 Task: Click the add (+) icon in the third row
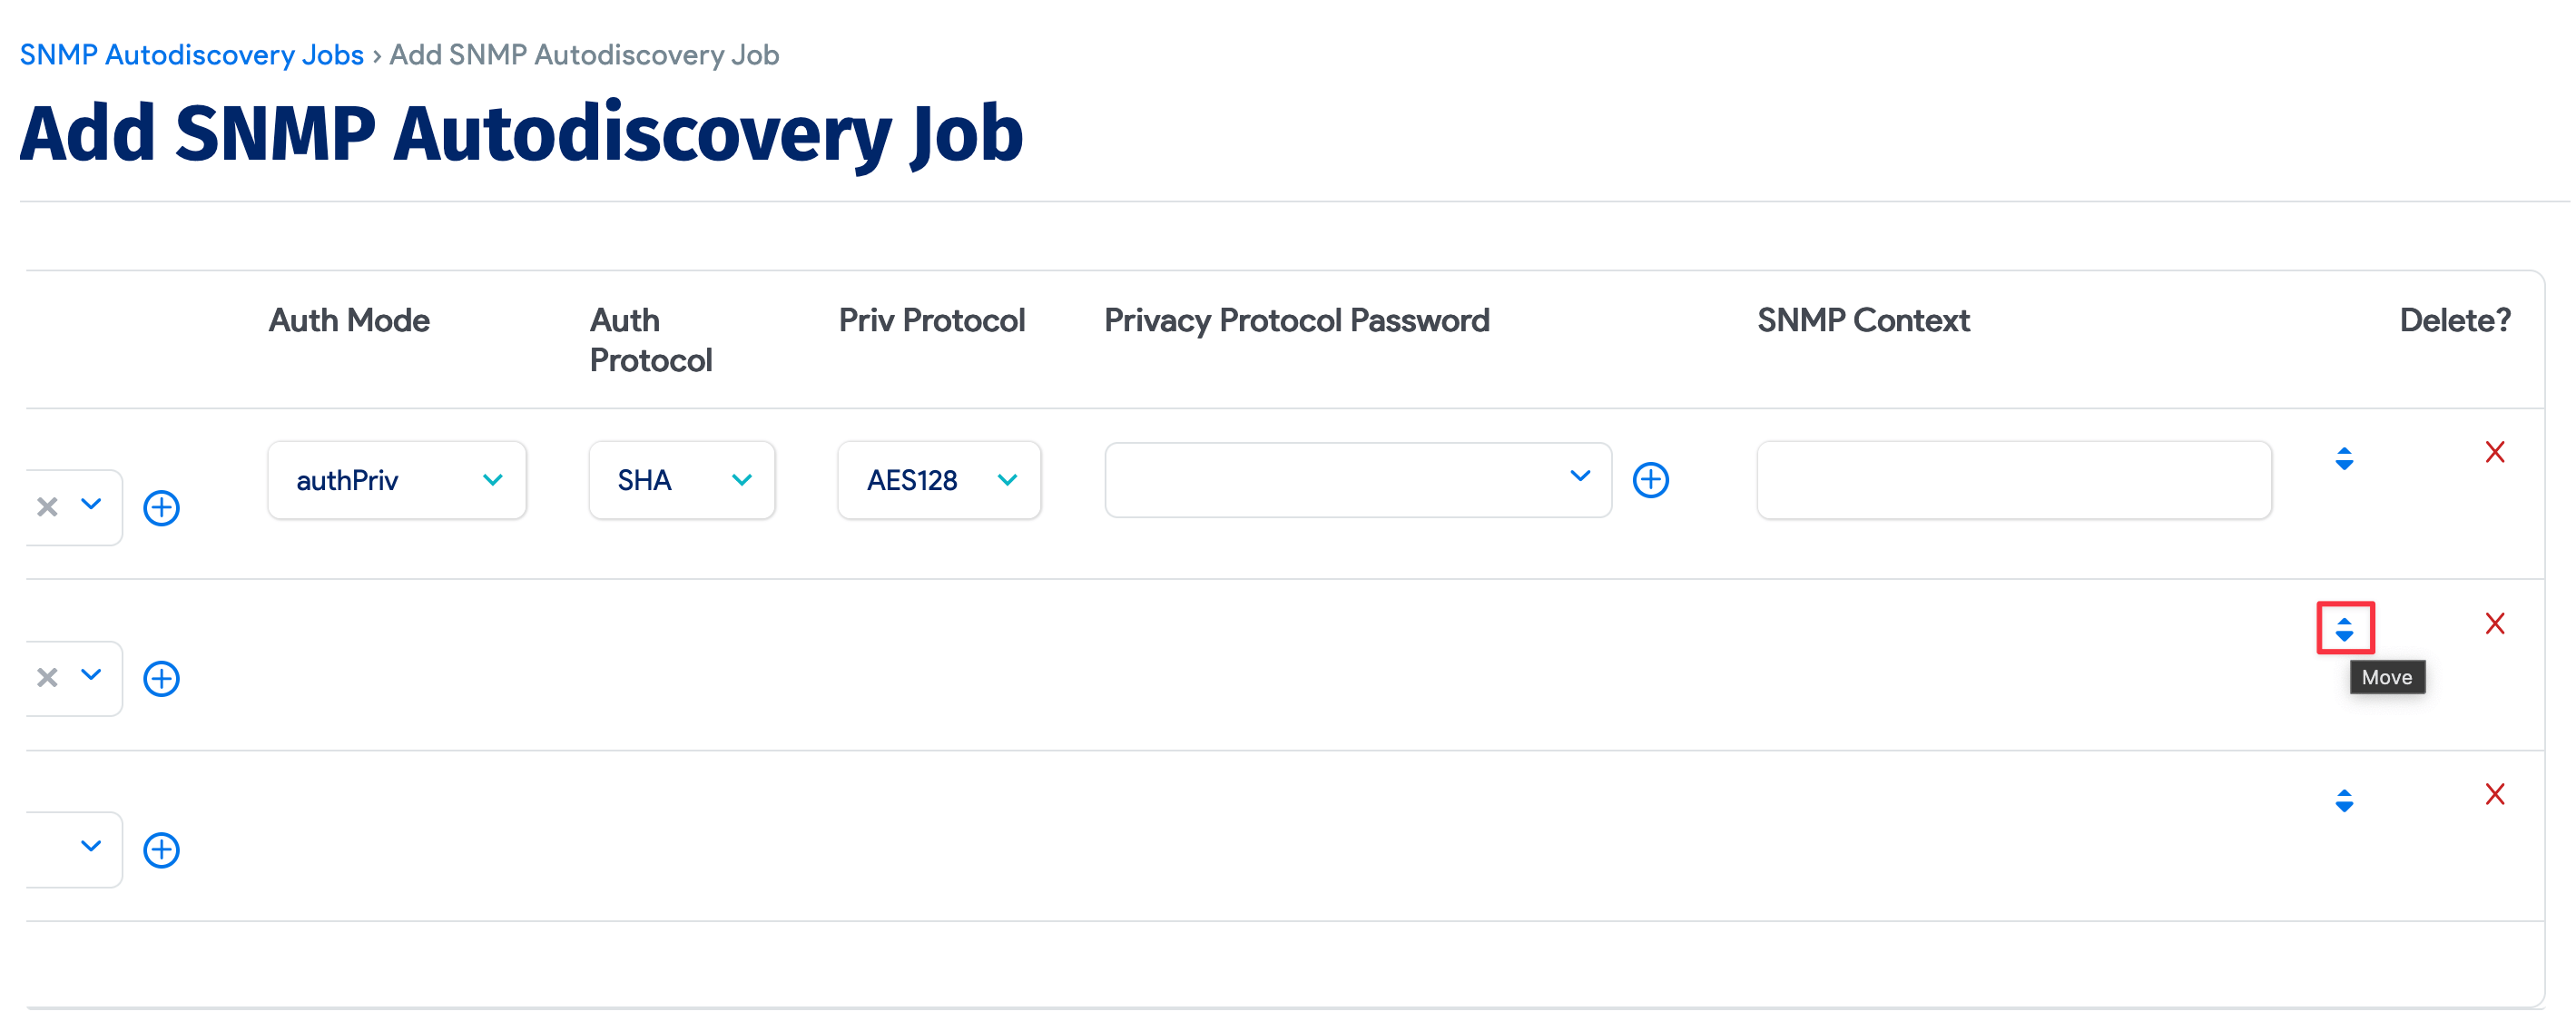162,849
